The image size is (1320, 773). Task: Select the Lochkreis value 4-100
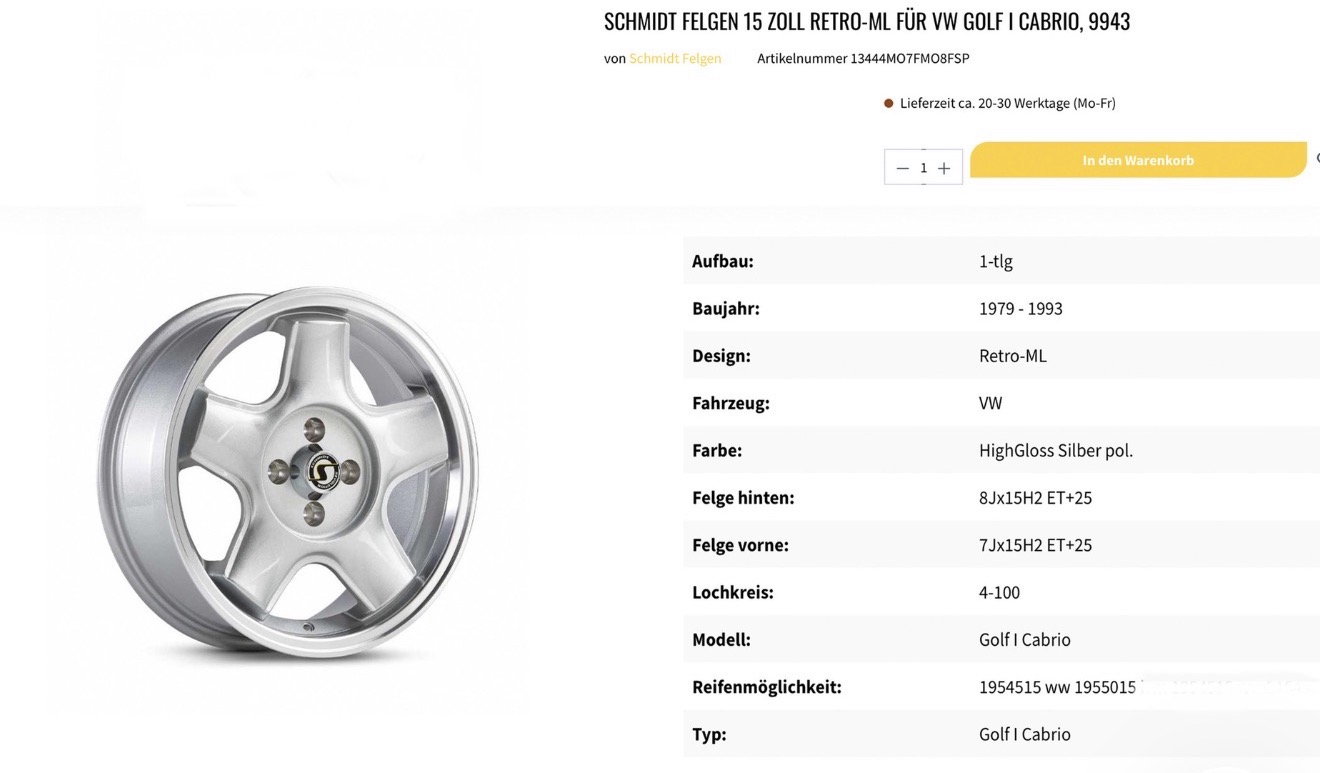pyautogui.click(x=999, y=593)
